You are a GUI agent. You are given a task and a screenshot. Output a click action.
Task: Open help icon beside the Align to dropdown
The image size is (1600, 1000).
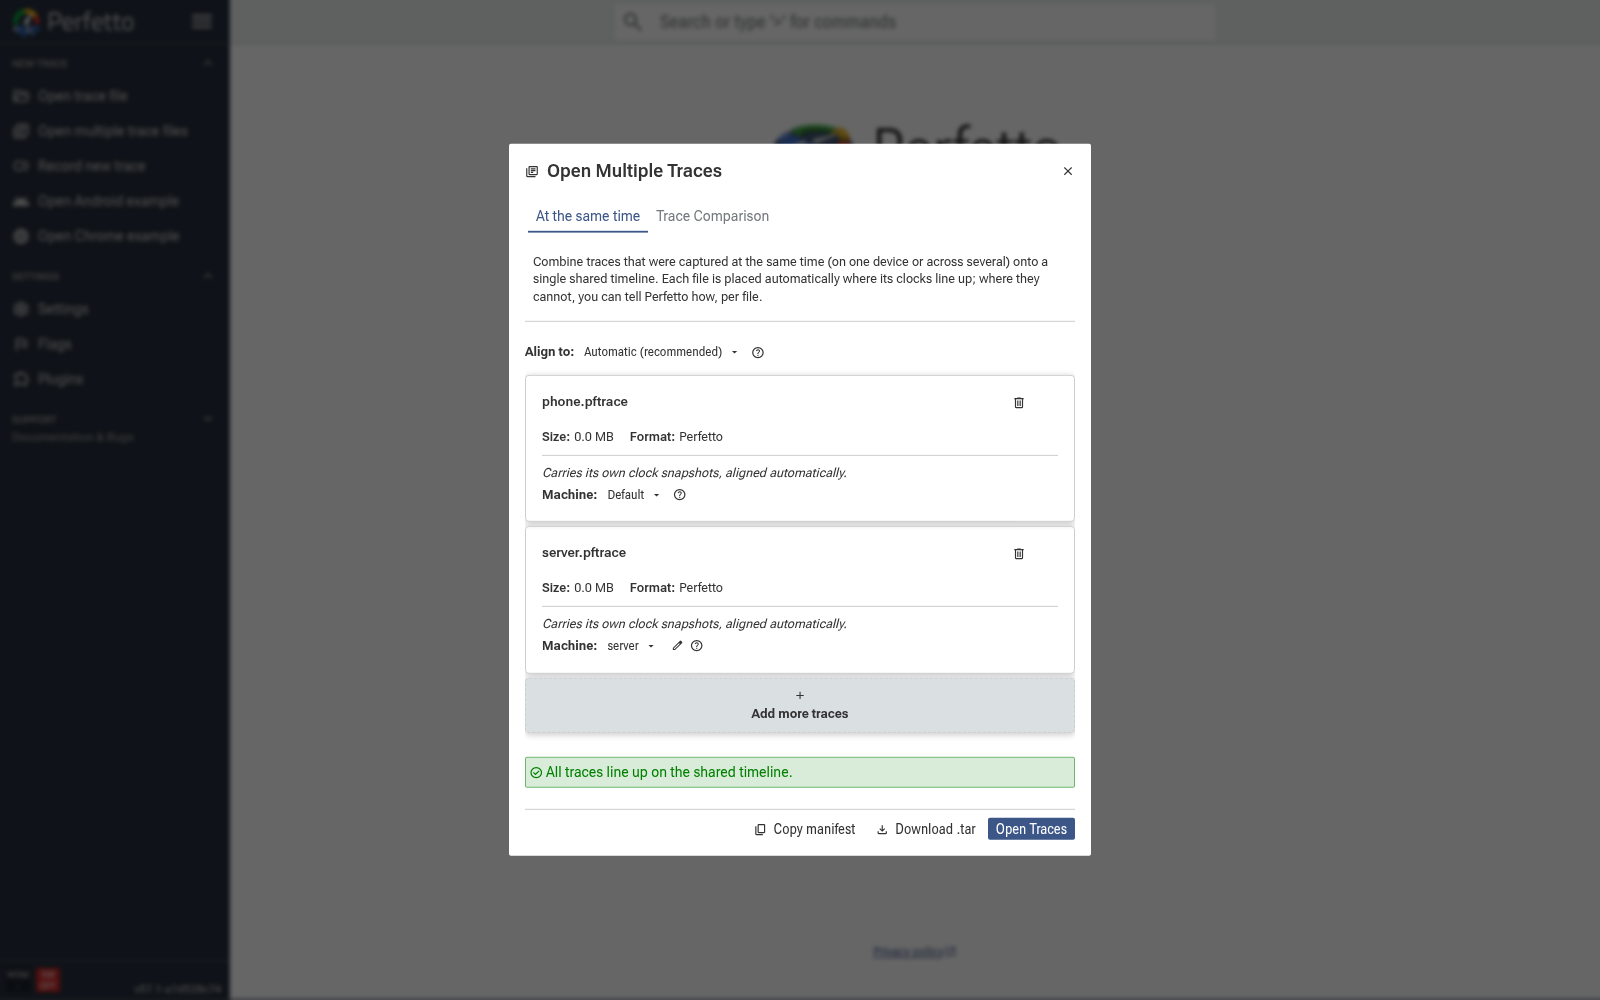pyautogui.click(x=758, y=353)
